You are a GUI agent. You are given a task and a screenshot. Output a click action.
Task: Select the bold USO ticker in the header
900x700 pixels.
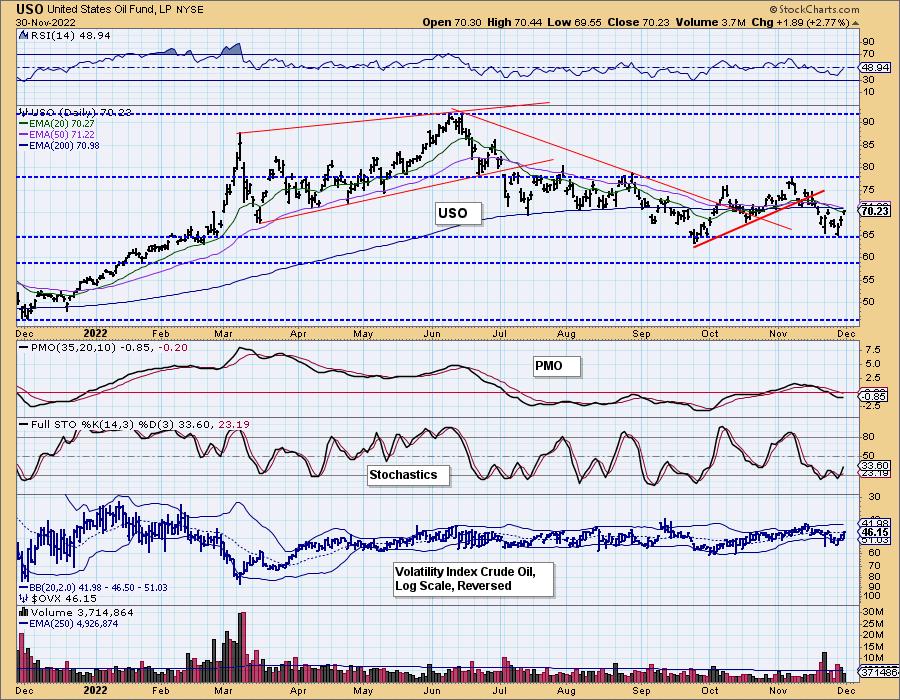(29, 9)
